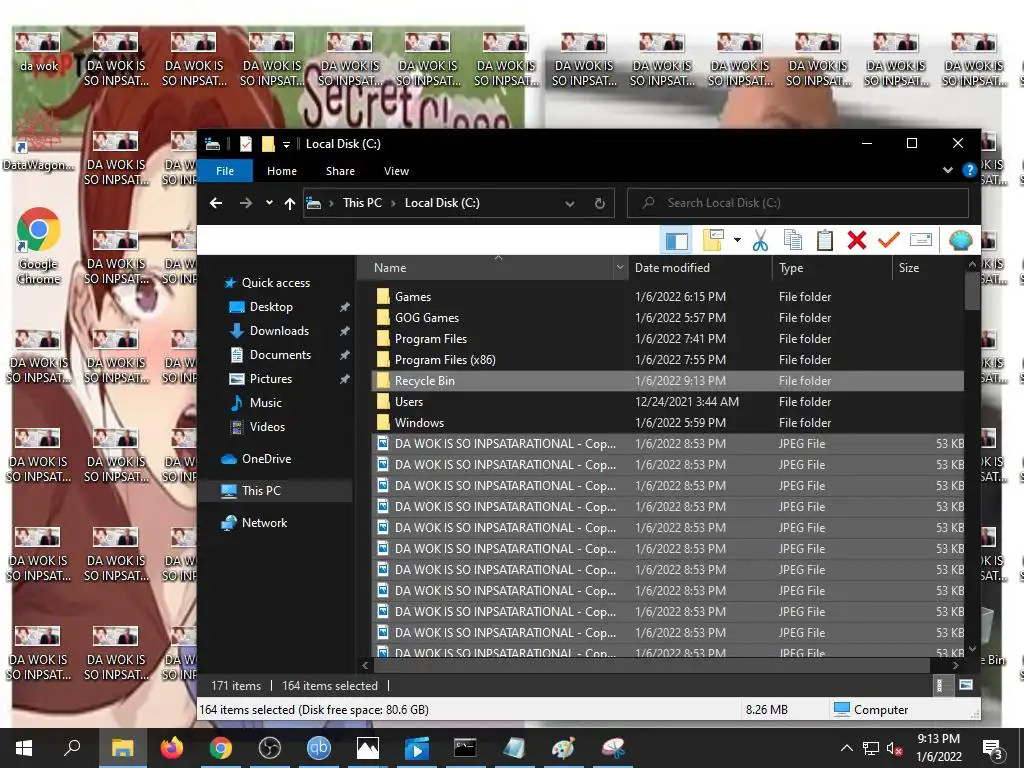This screenshot has width=1024, height=768.
Task: Open Explorer Help question mark
Action: pos(970,170)
